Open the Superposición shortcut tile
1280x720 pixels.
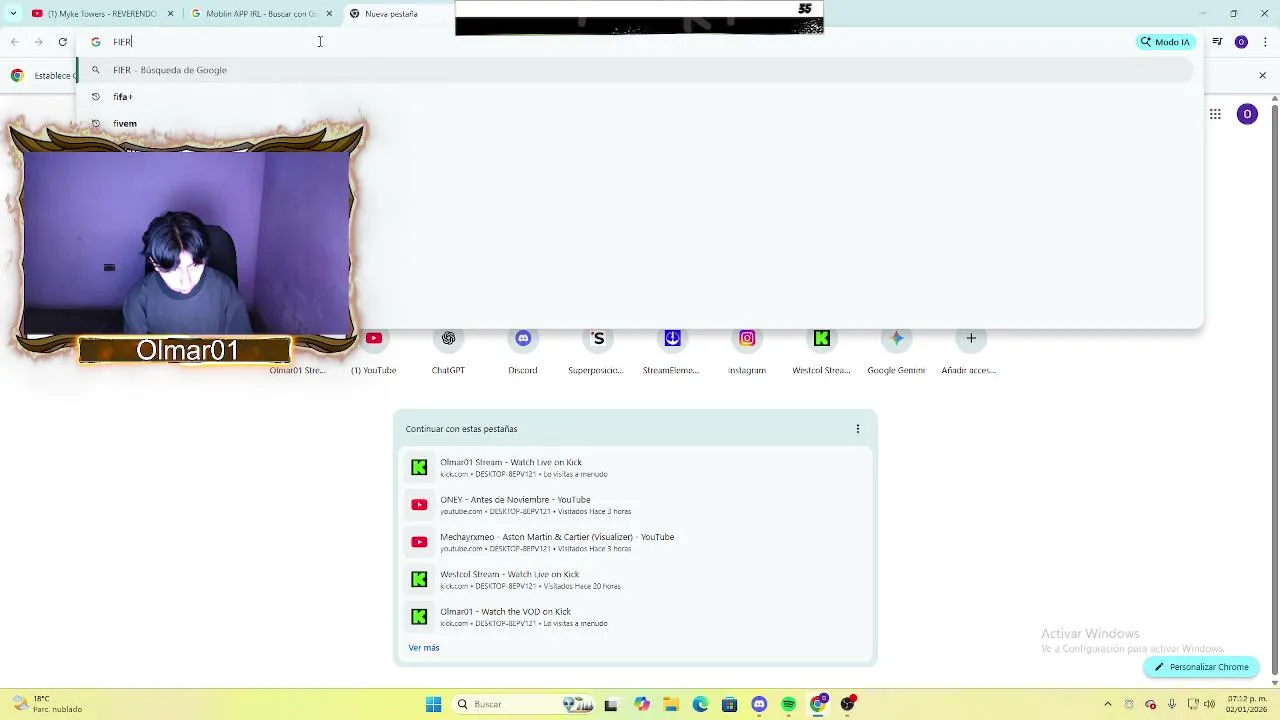(598, 350)
